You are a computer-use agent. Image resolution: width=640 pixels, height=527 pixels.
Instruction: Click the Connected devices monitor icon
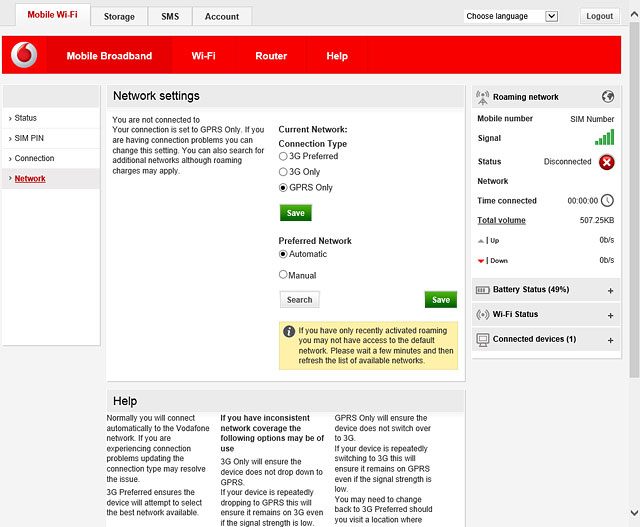tap(482, 340)
